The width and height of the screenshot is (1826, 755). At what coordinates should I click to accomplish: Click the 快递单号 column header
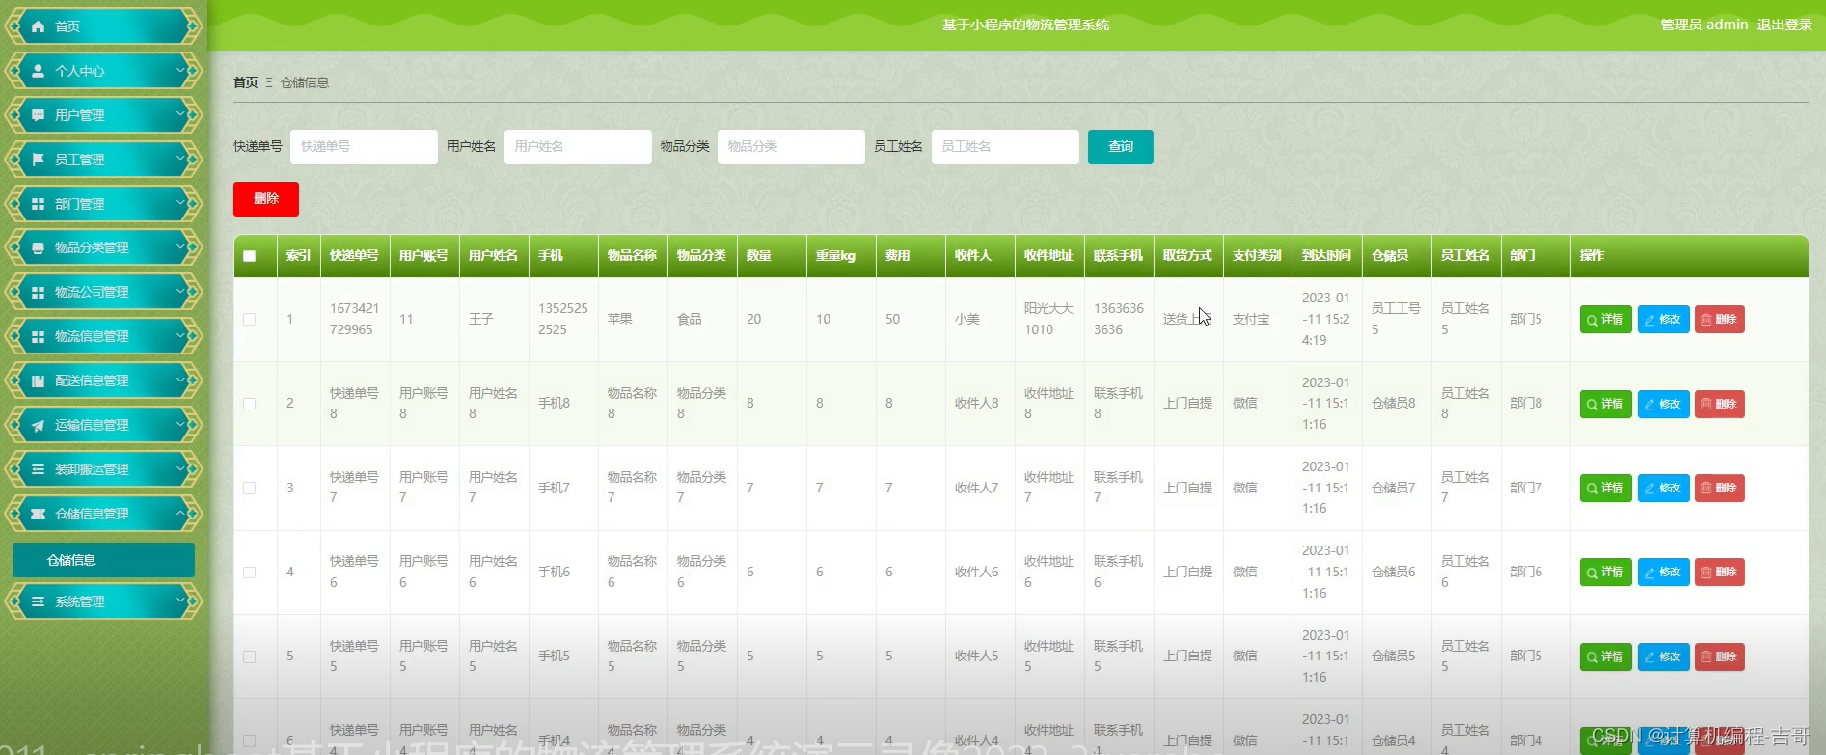pos(354,256)
